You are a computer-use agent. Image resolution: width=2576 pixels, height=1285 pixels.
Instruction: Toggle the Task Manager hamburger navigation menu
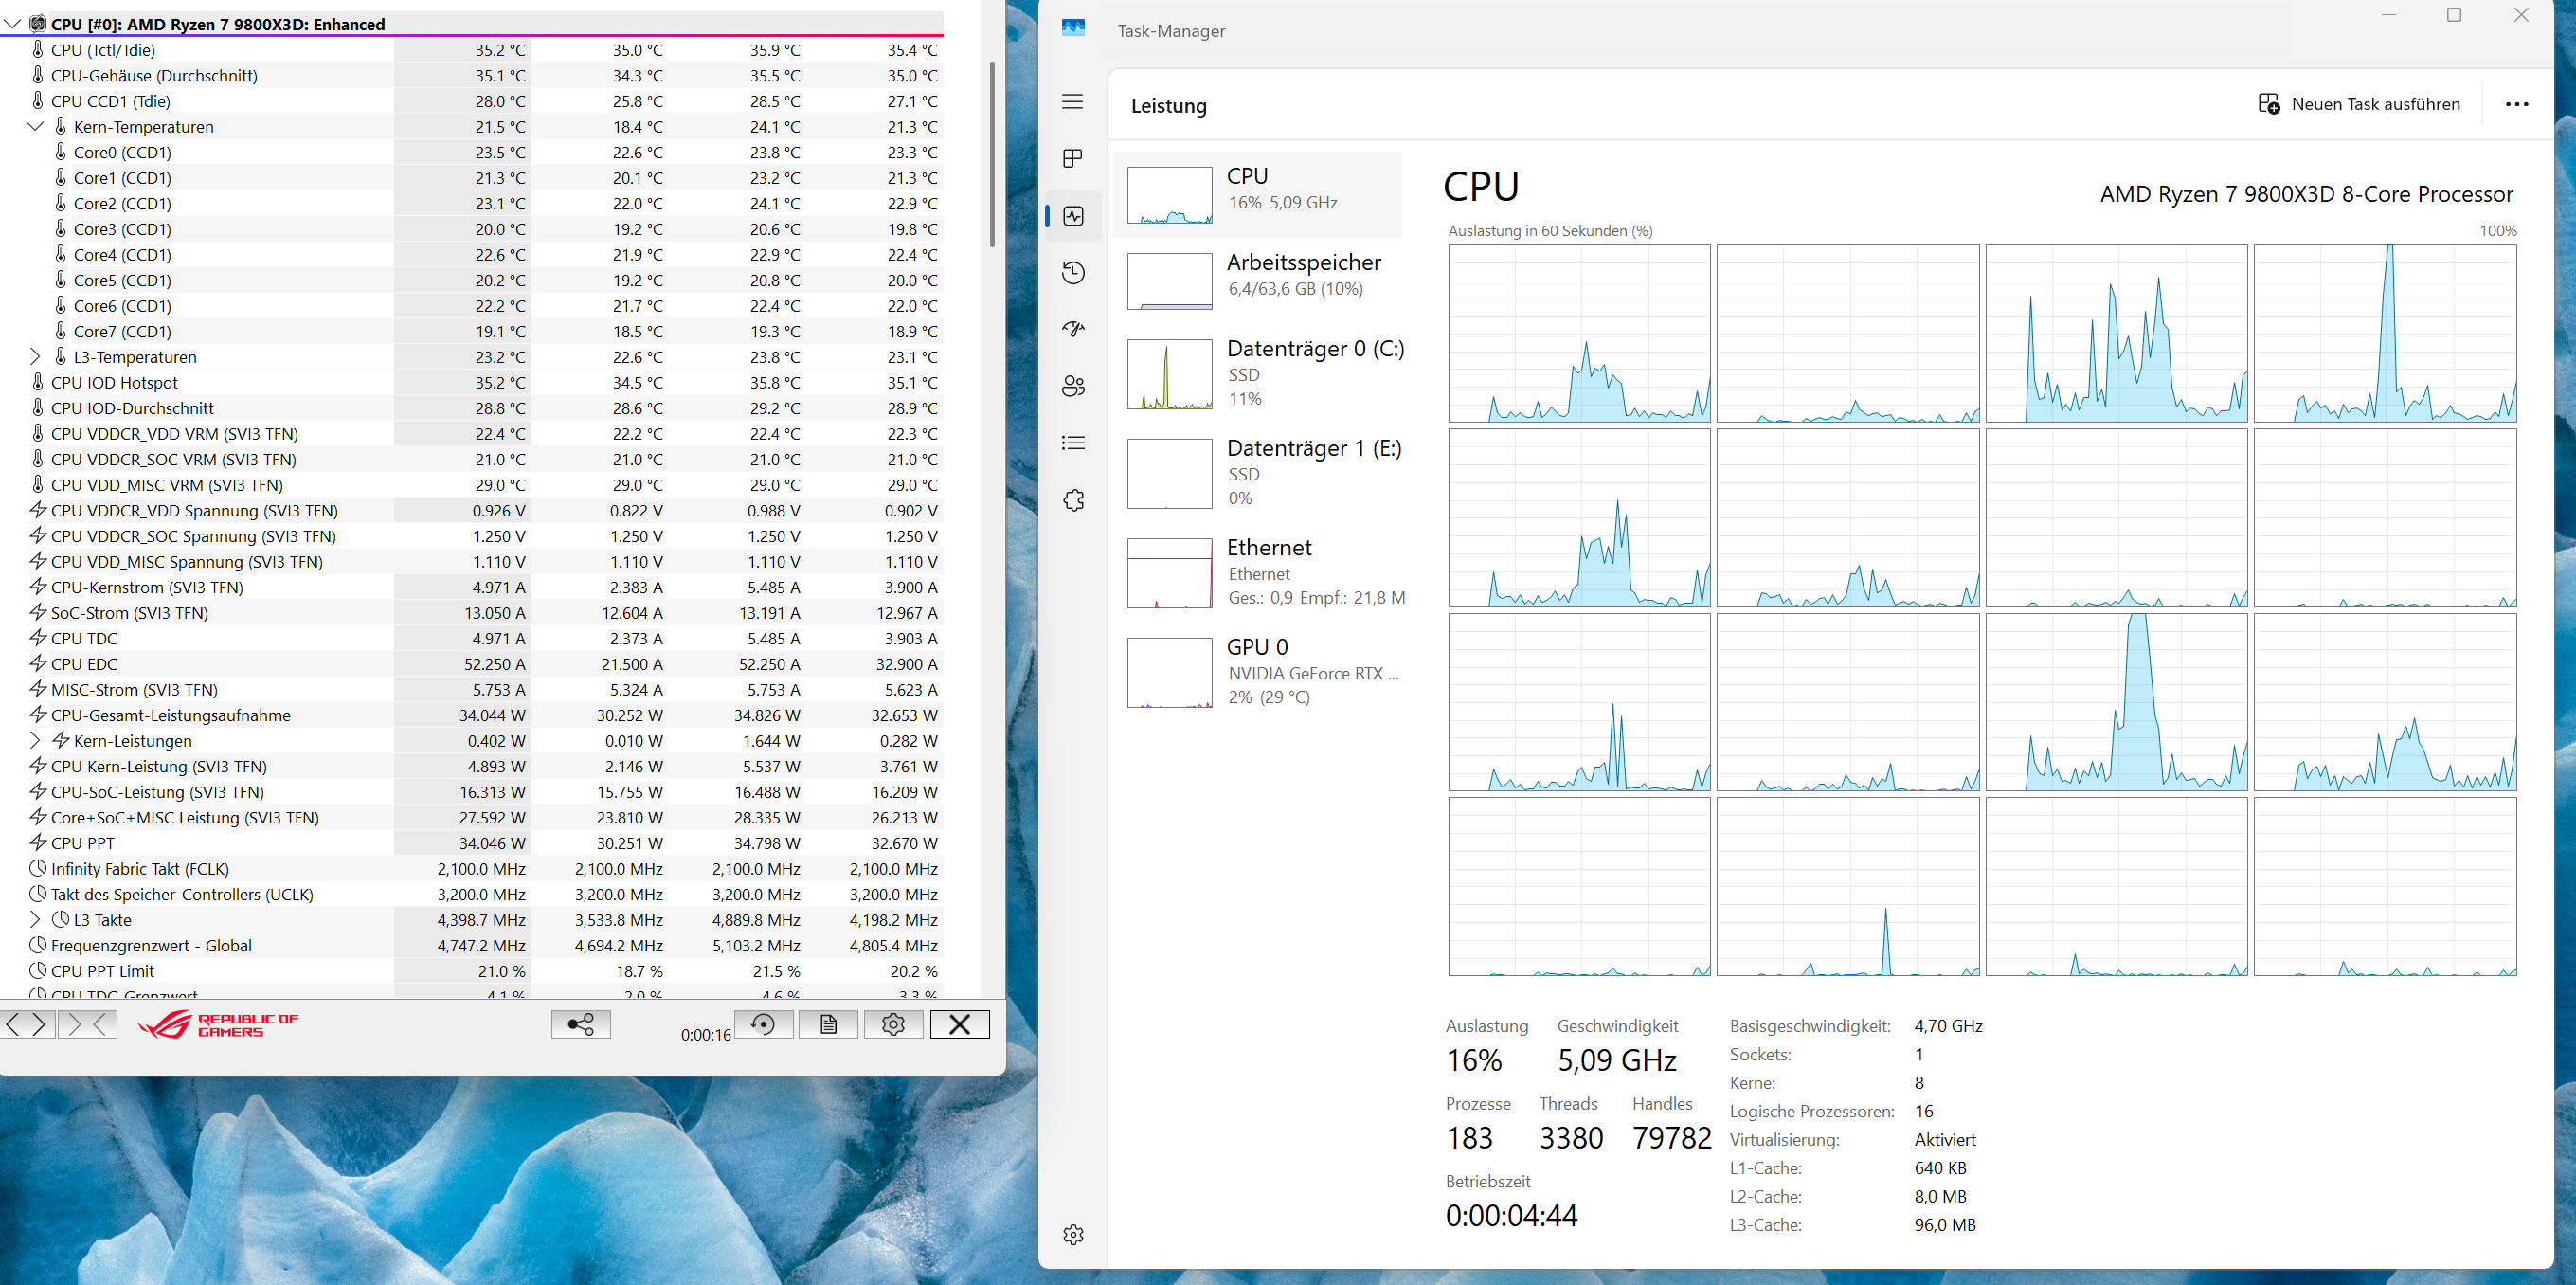pos(1073,102)
